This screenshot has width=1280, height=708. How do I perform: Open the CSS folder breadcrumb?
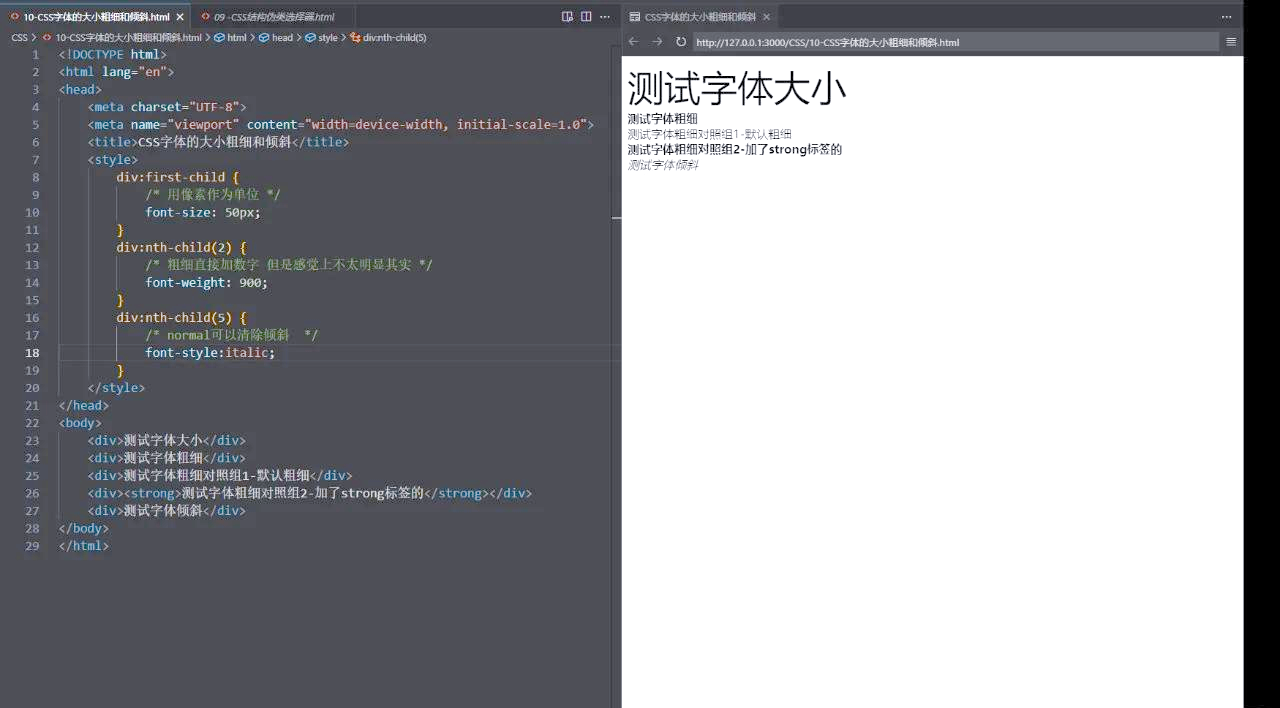point(19,37)
